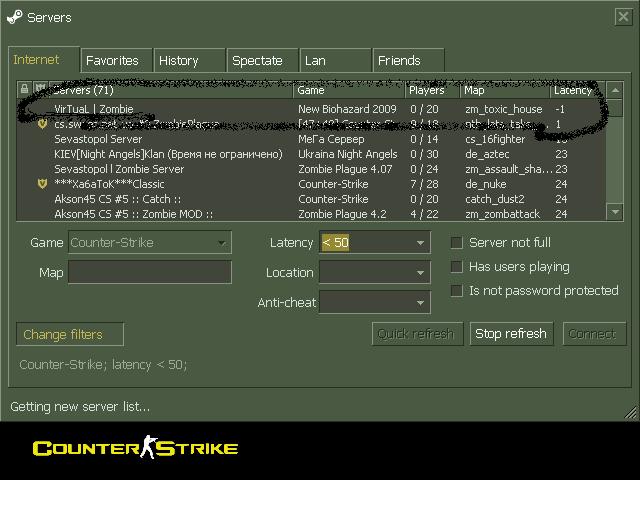Click the de_nuke map cell
The image size is (640, 512).
tap(486, 184)
